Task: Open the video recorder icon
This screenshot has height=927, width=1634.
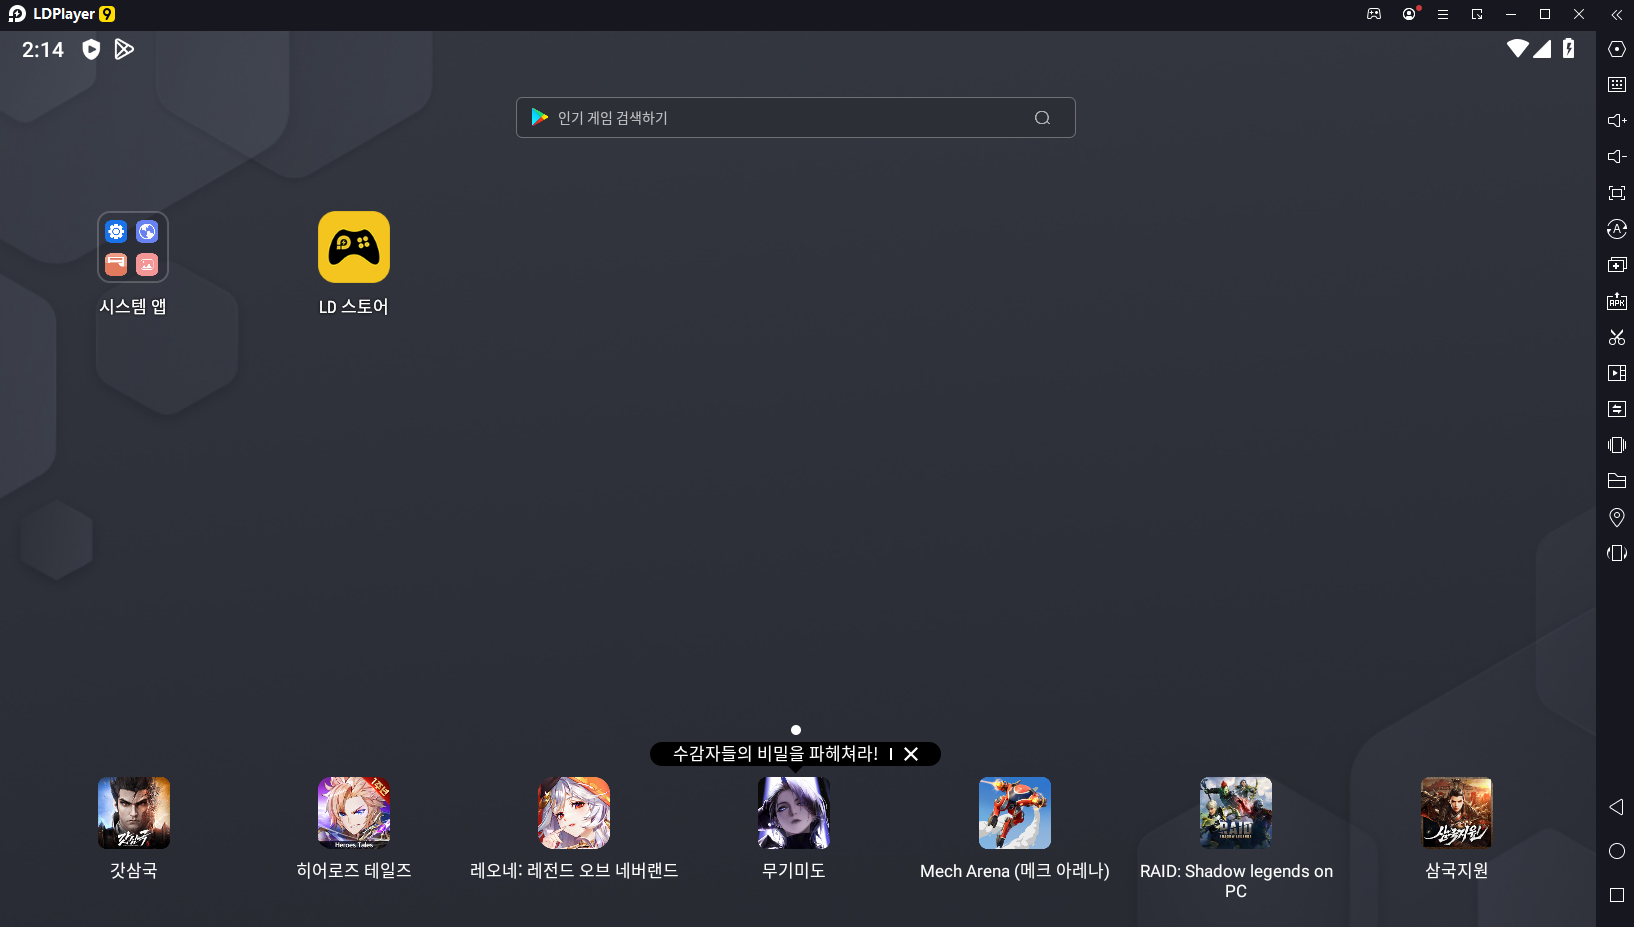Action: 1616,373
